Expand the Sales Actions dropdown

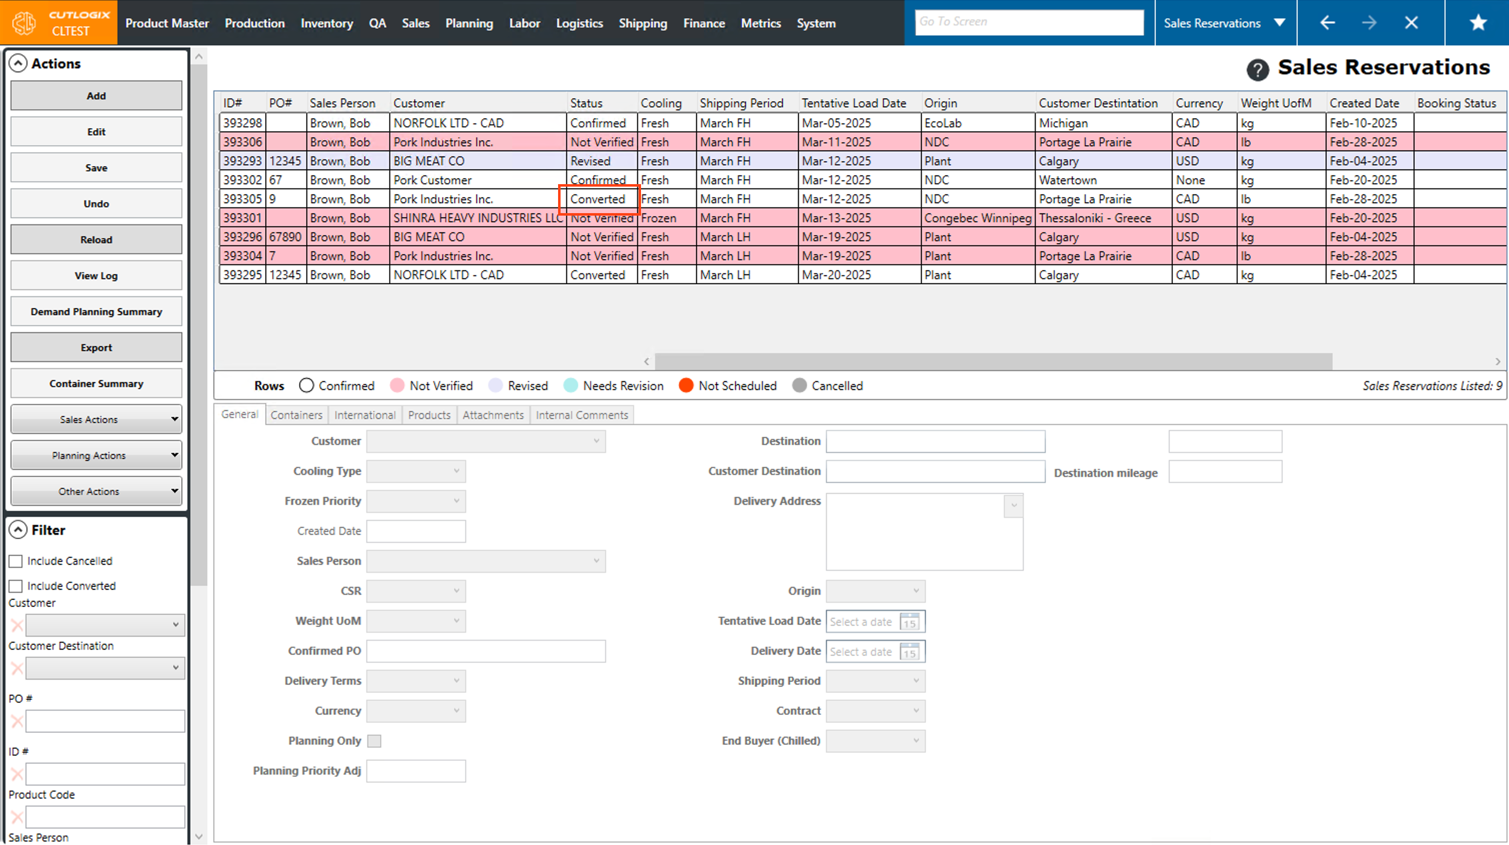pos(96,420)
